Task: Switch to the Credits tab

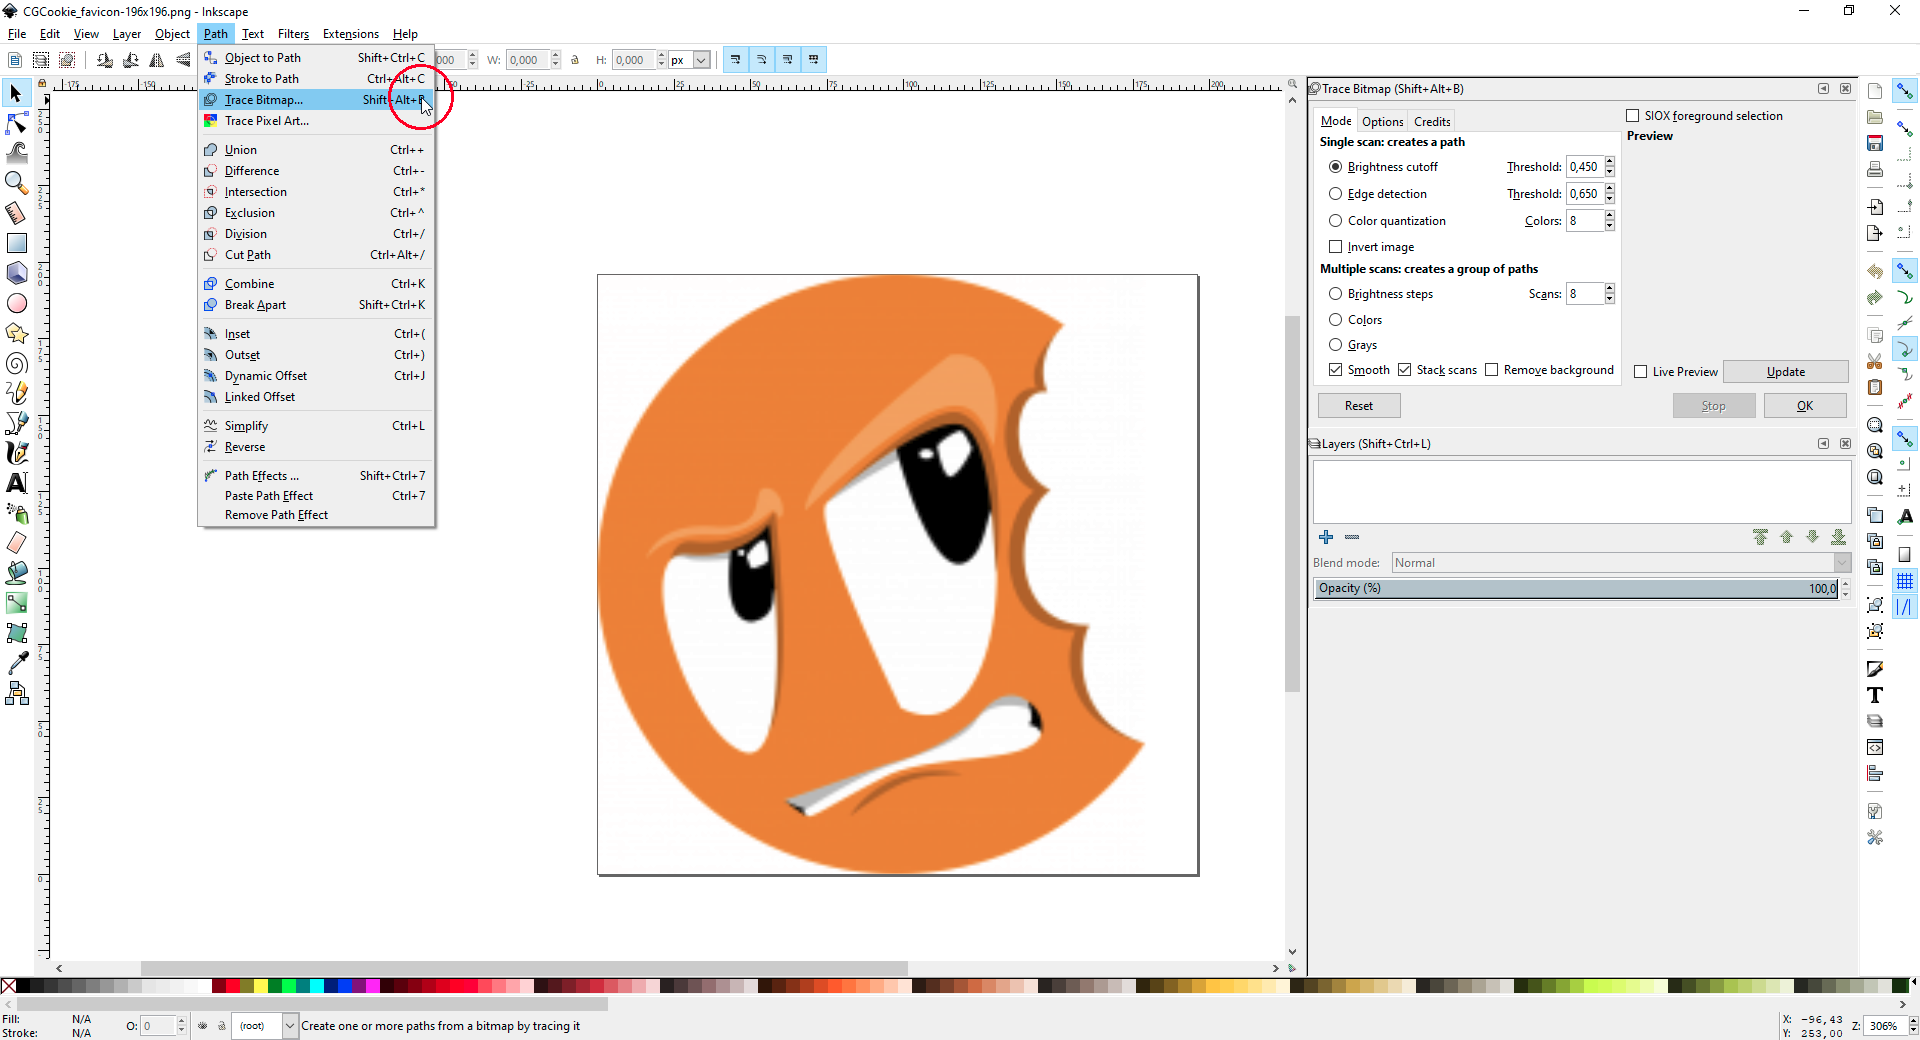Action: pos(1432,121)
